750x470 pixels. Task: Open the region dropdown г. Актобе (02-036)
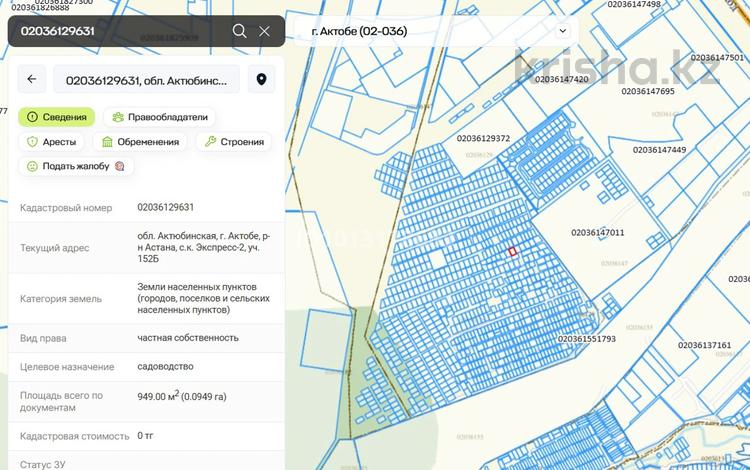(x=435, y=31)
